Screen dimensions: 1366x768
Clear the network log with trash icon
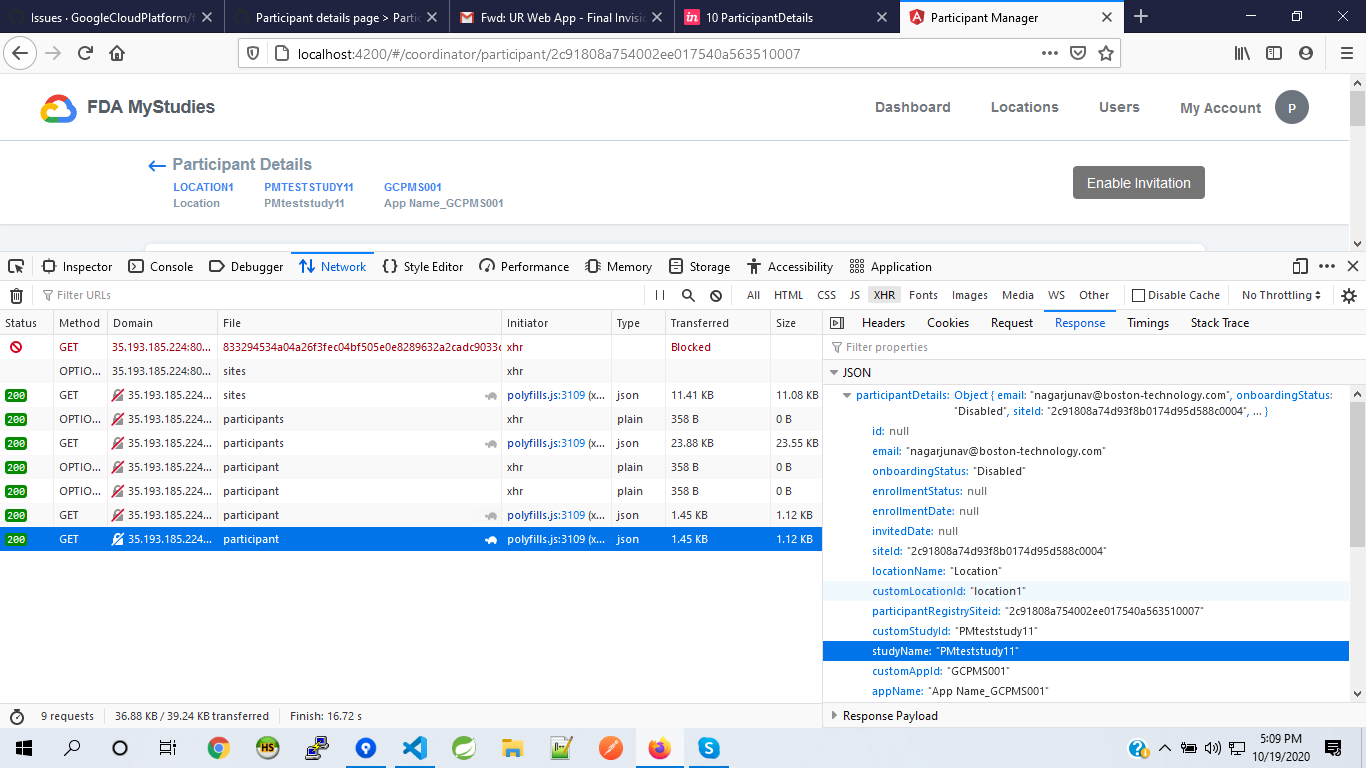coord(16,295)
